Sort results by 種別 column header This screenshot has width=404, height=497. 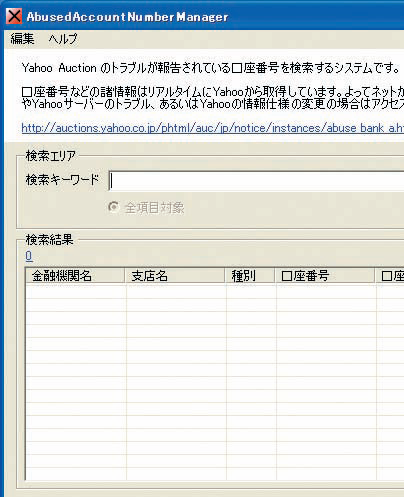pyautogui.click(x=250, y=276)
